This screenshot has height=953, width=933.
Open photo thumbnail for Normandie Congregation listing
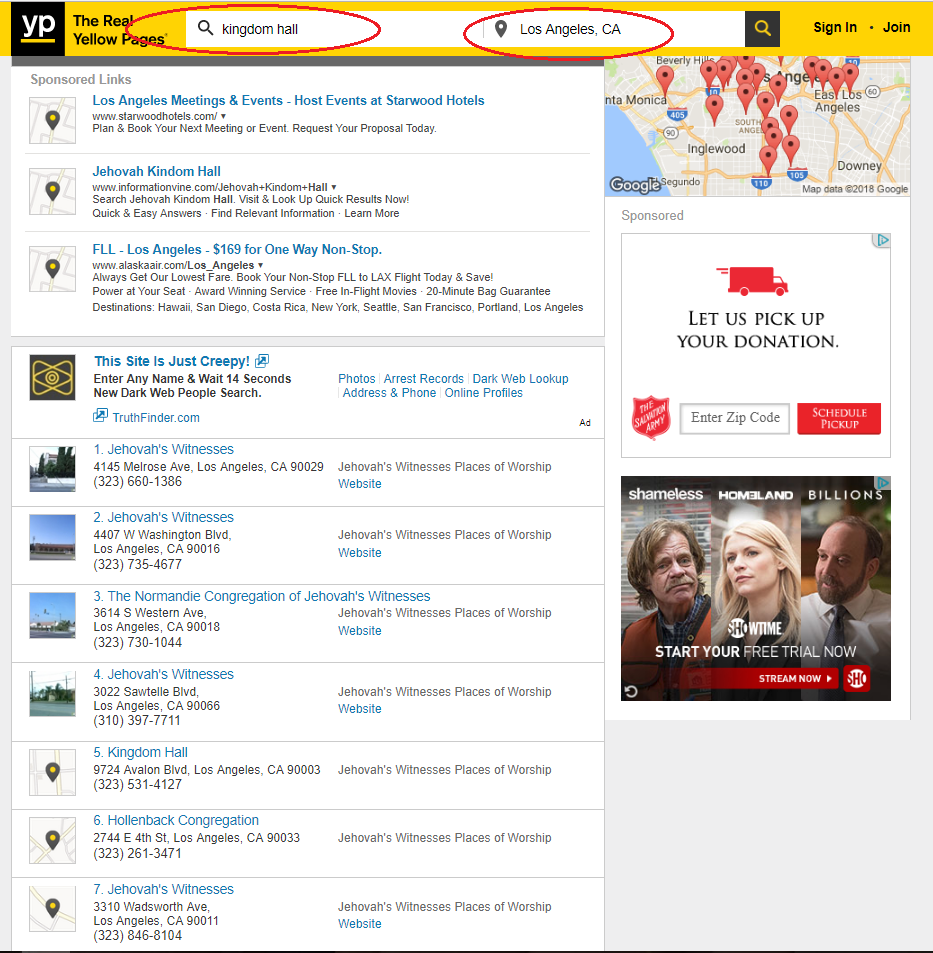point(52,615)
